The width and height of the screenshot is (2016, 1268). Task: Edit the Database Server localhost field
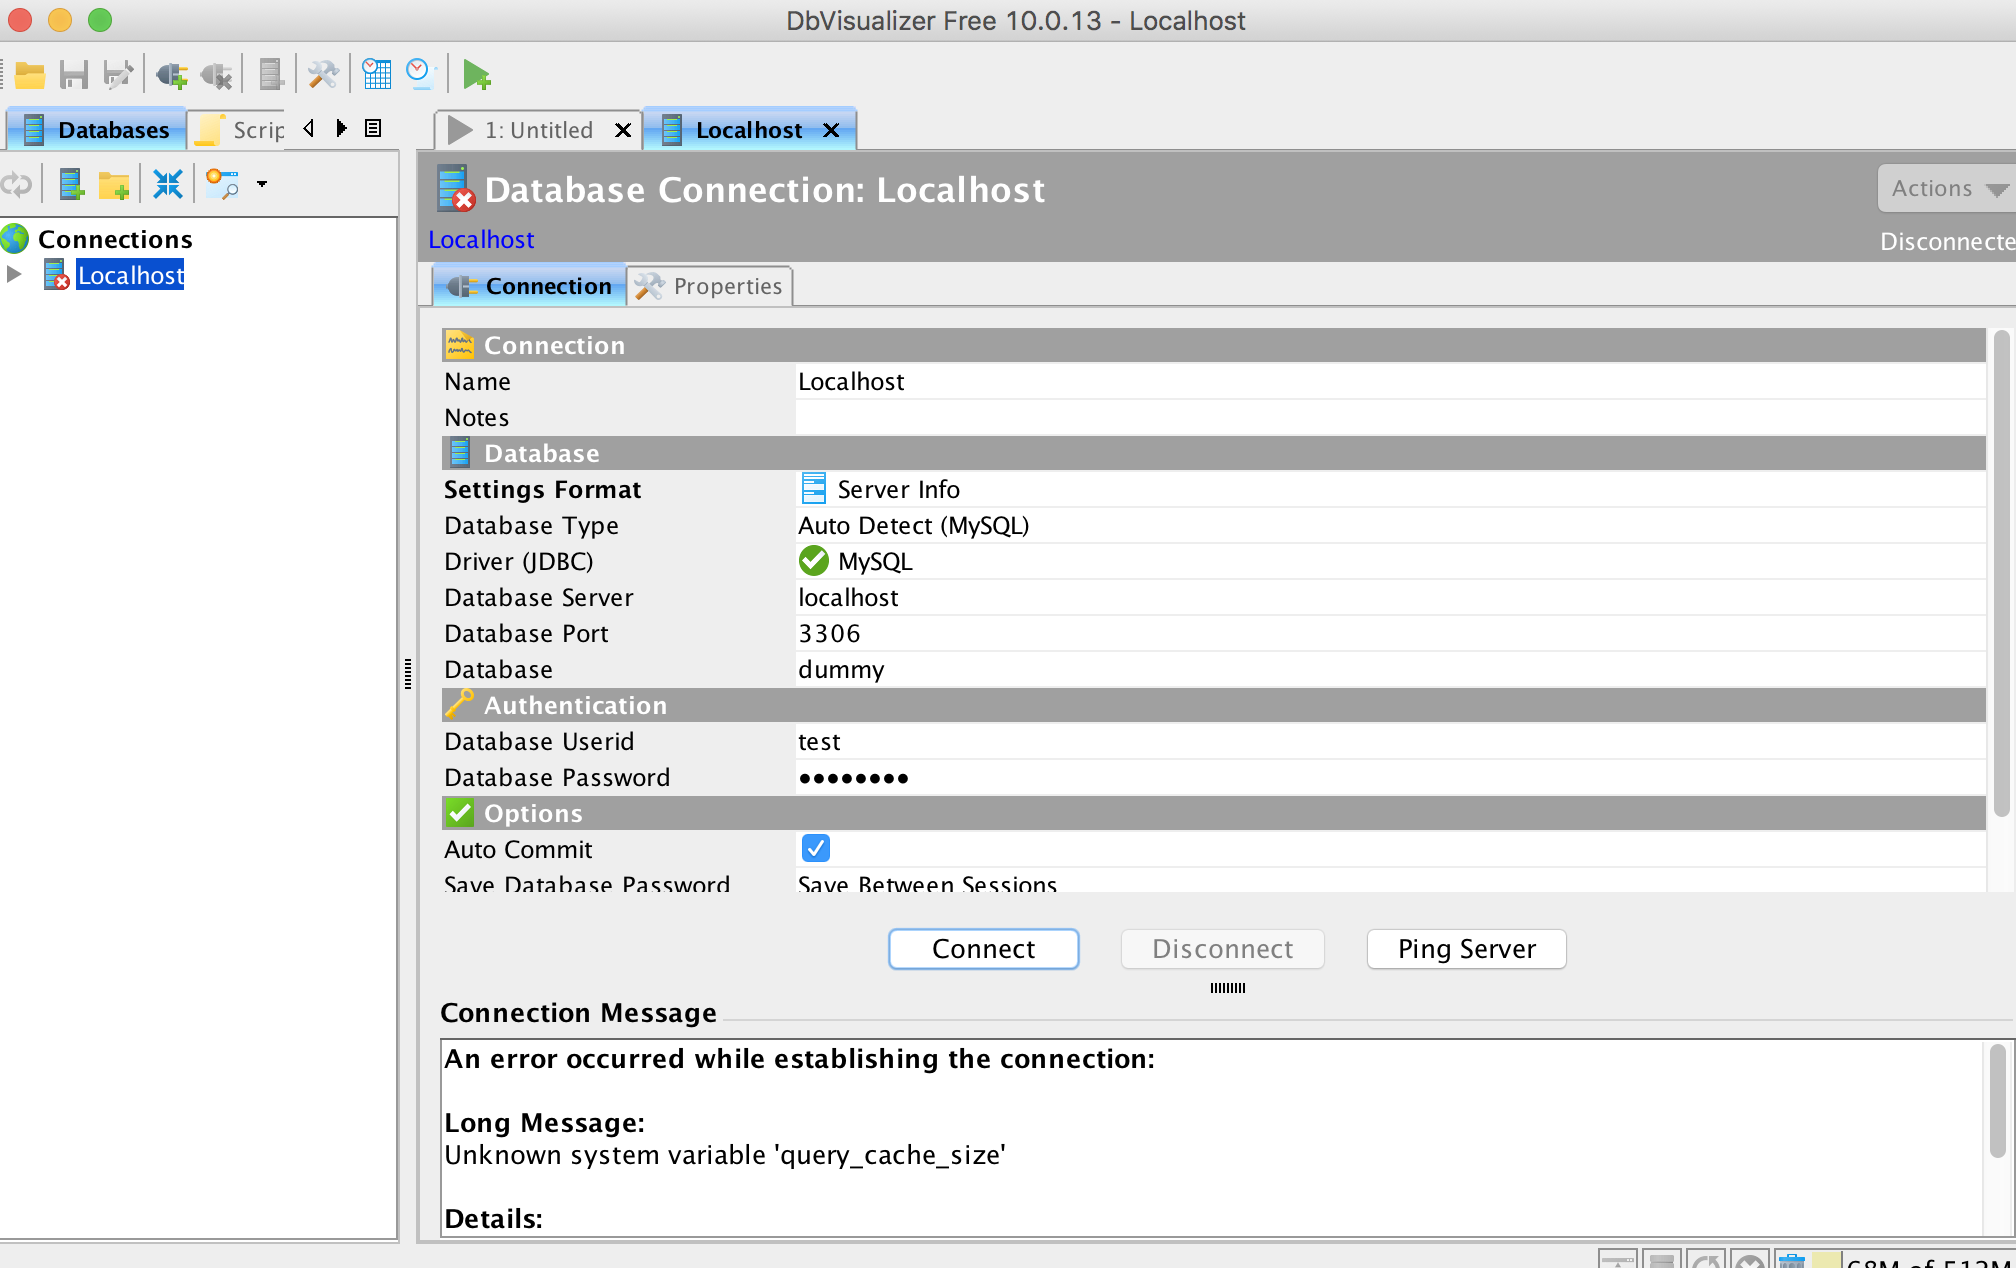tap(1390, 597)
